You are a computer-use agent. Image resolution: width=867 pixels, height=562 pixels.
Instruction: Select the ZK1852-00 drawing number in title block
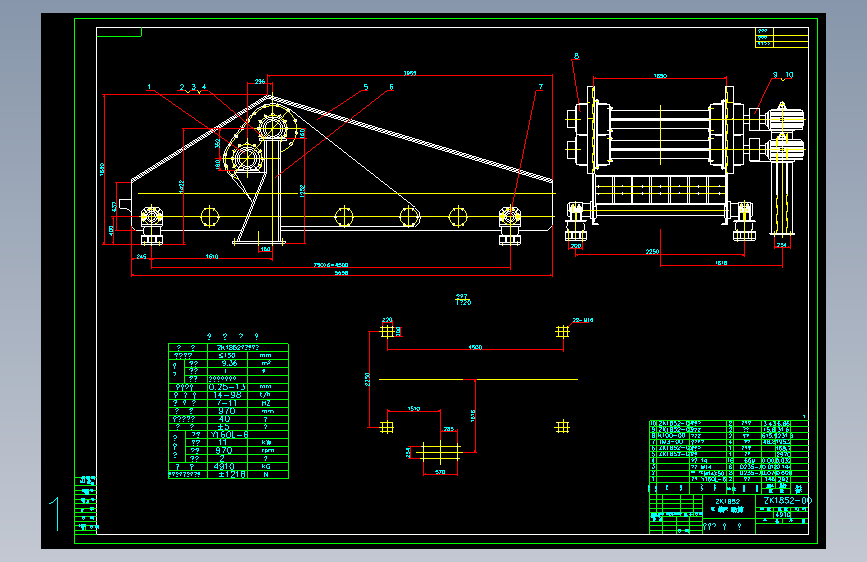point(787,501)
